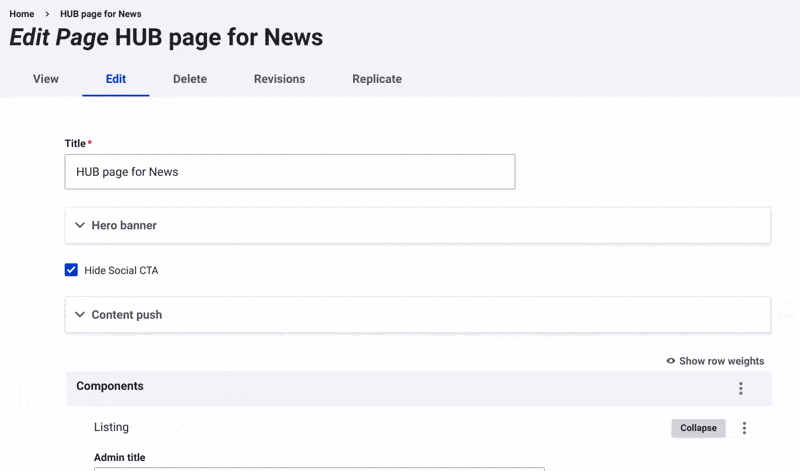The width and height of the screenshot is (800, 471).
Task: Click the Home breadcrumb link
Action: click(x=22, y=14)
